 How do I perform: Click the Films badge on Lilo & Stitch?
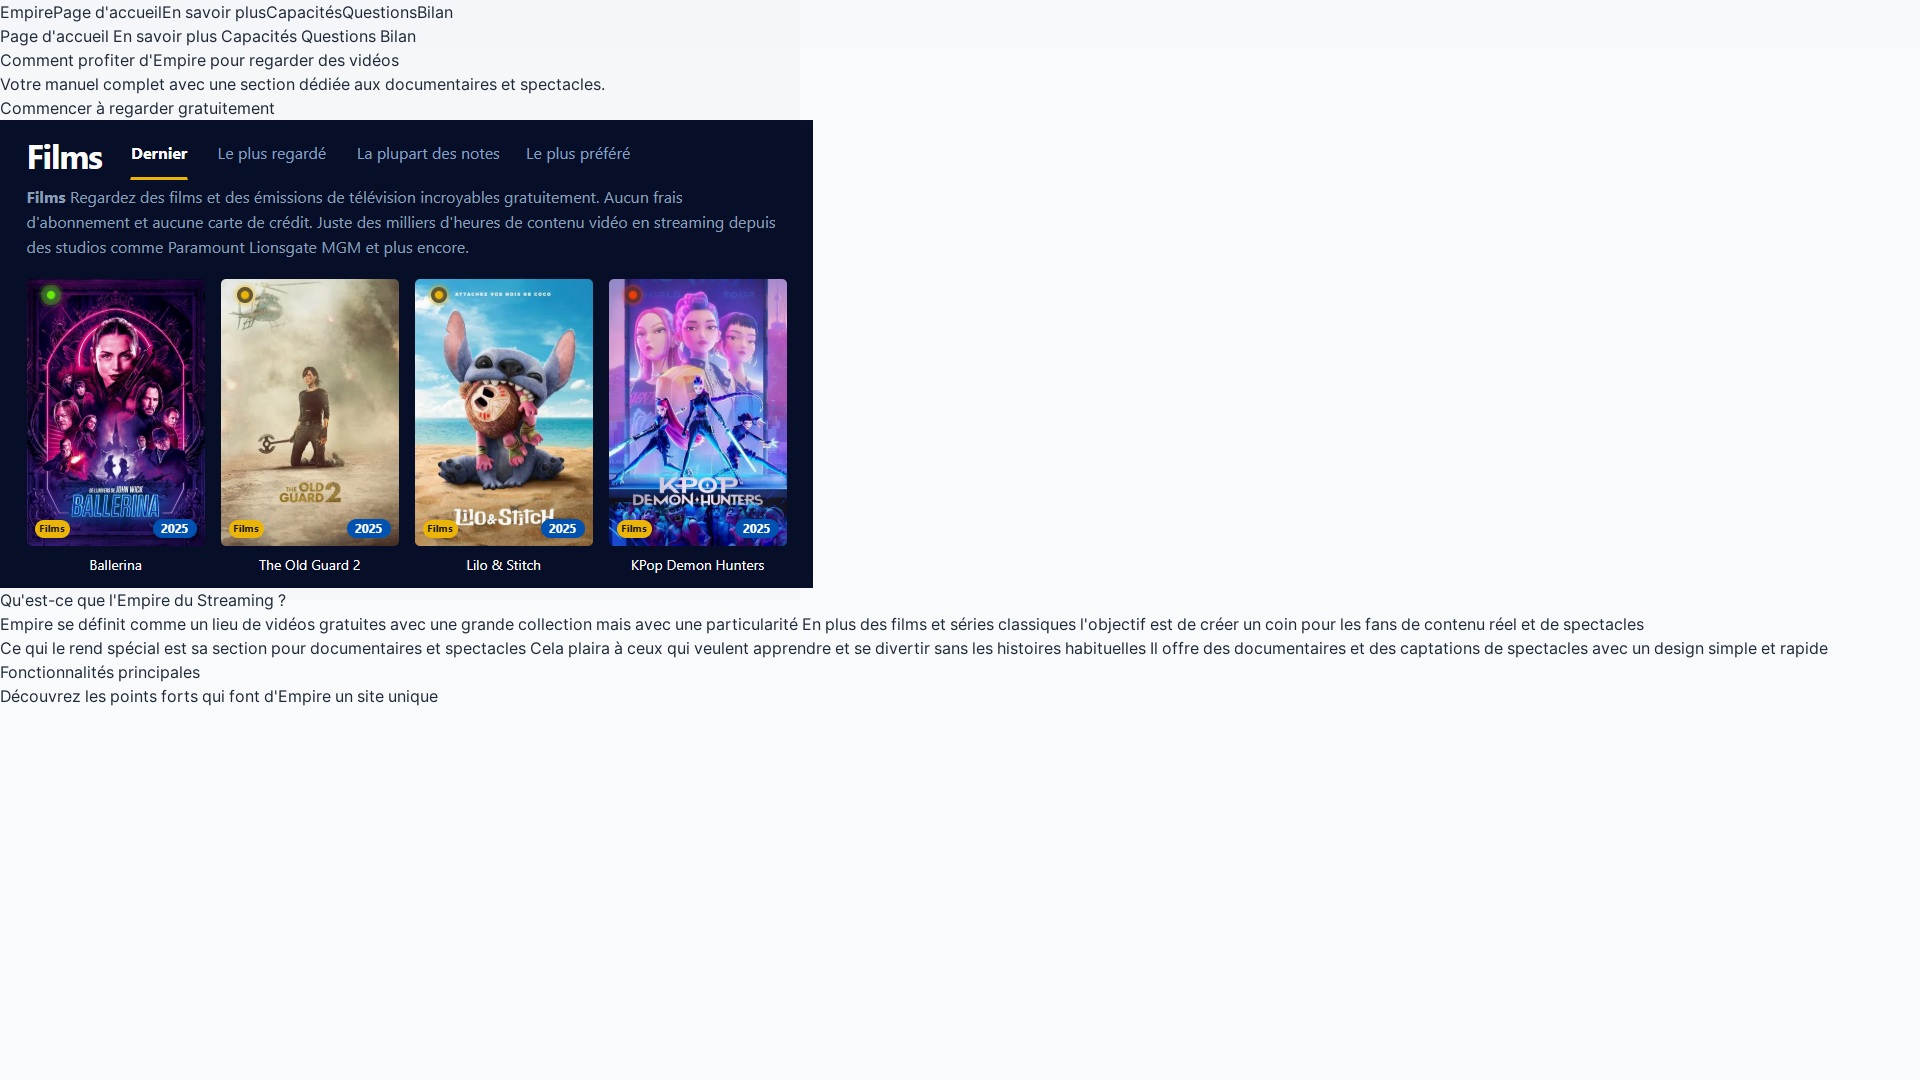tap(440, 529)
